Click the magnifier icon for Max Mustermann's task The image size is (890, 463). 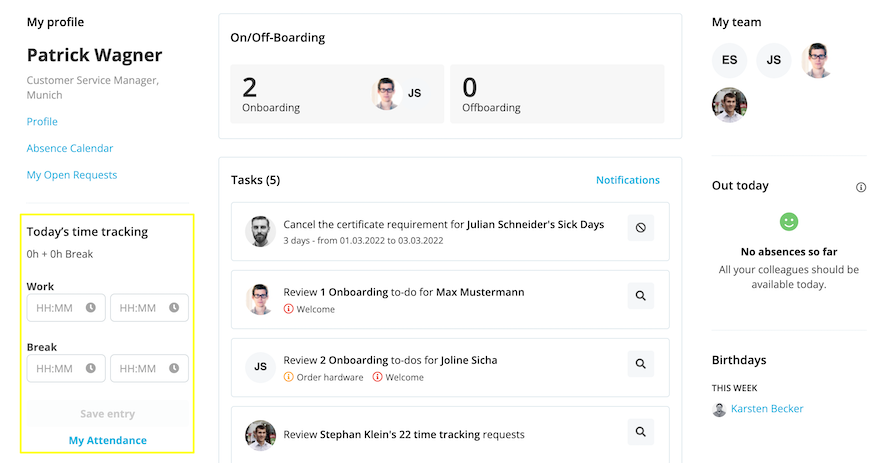click(x=641, y=296)
